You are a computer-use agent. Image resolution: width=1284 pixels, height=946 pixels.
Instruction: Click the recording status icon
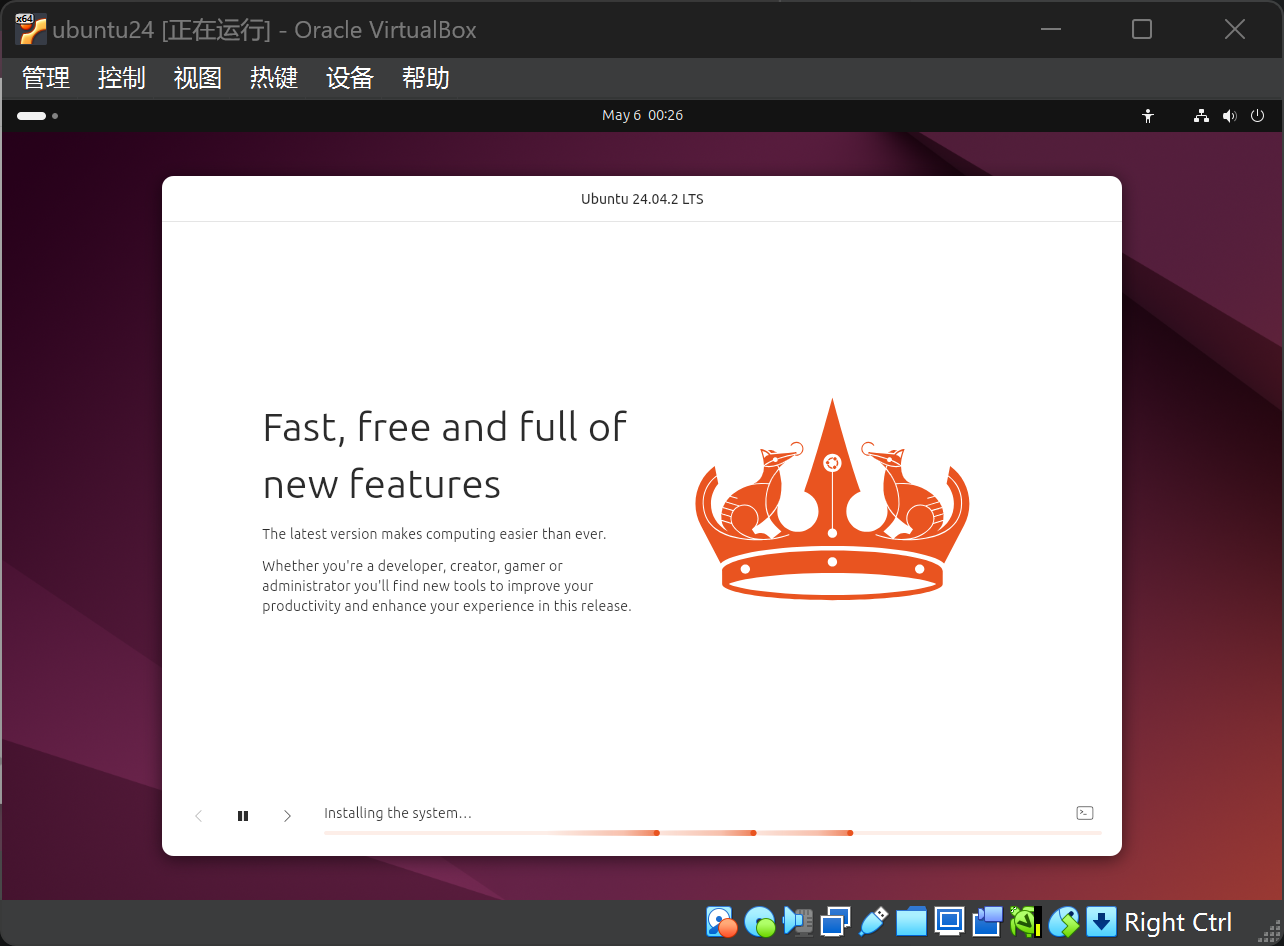pos(987,921)
